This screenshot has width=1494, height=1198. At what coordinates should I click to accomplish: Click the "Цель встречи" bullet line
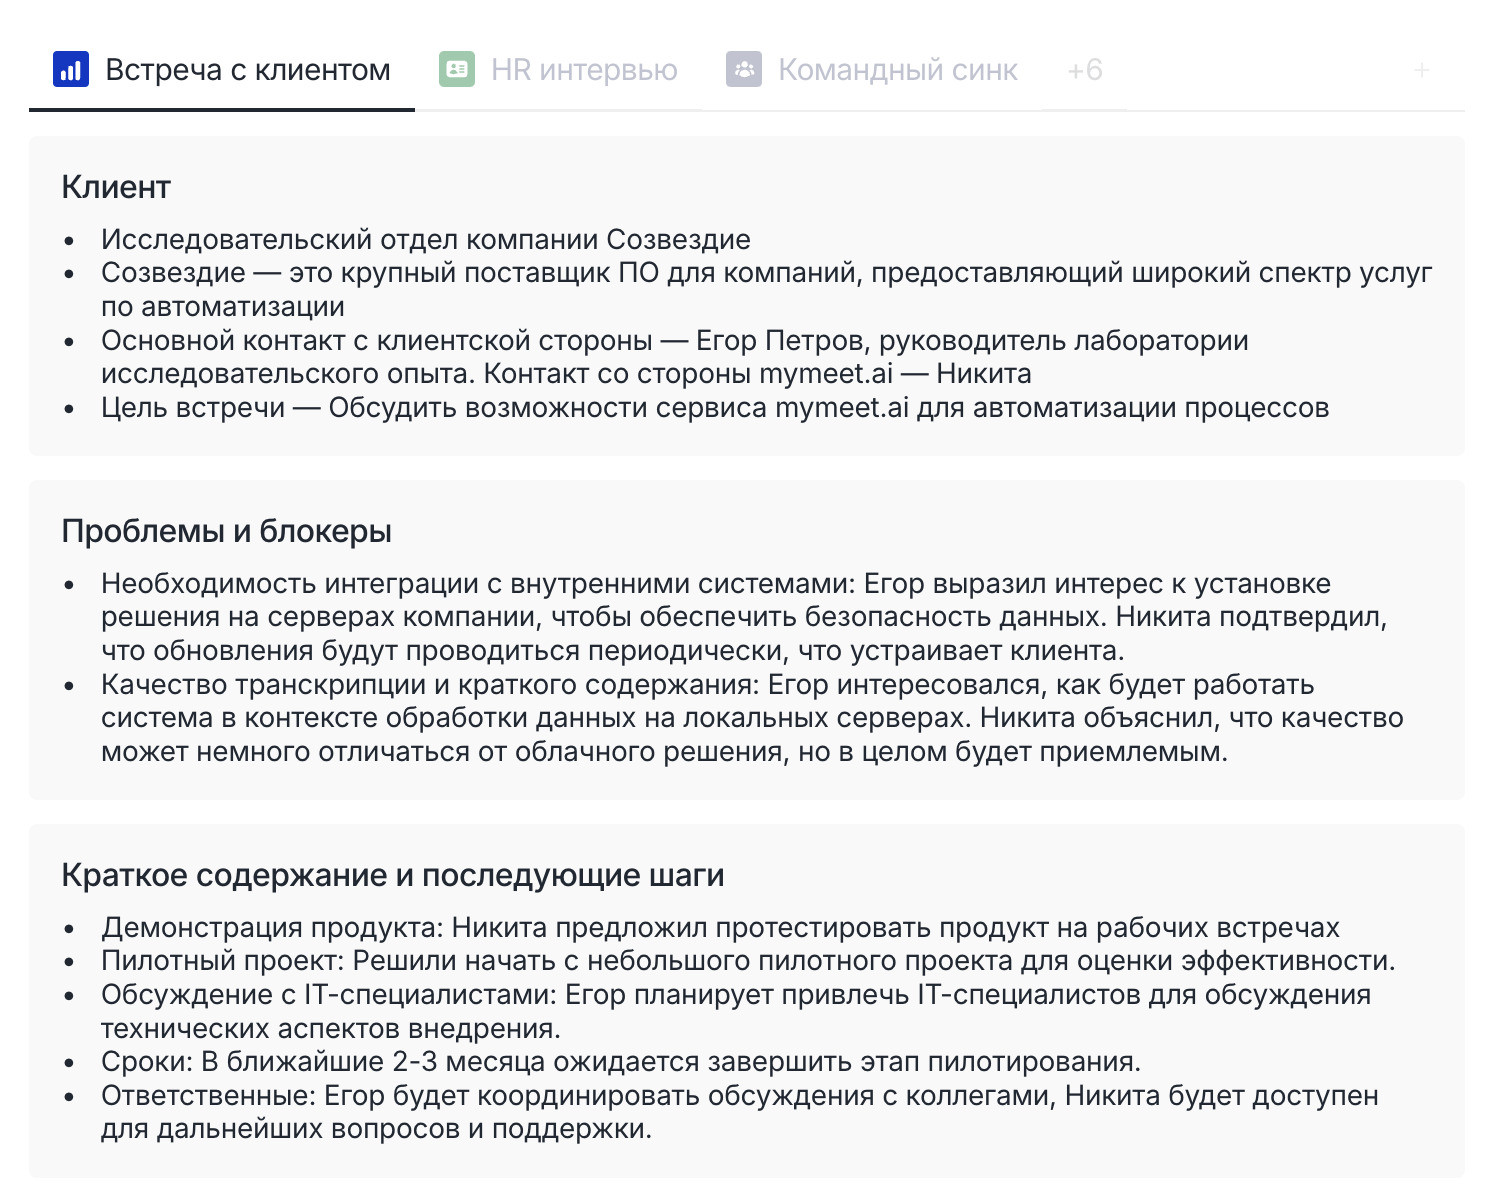pos(714,408)
